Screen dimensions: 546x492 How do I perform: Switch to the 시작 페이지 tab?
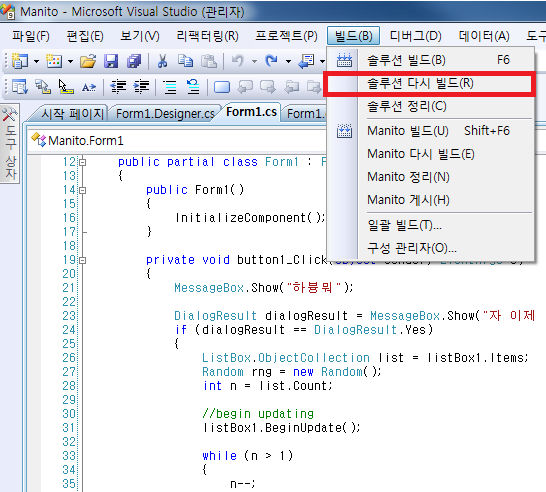72,114
